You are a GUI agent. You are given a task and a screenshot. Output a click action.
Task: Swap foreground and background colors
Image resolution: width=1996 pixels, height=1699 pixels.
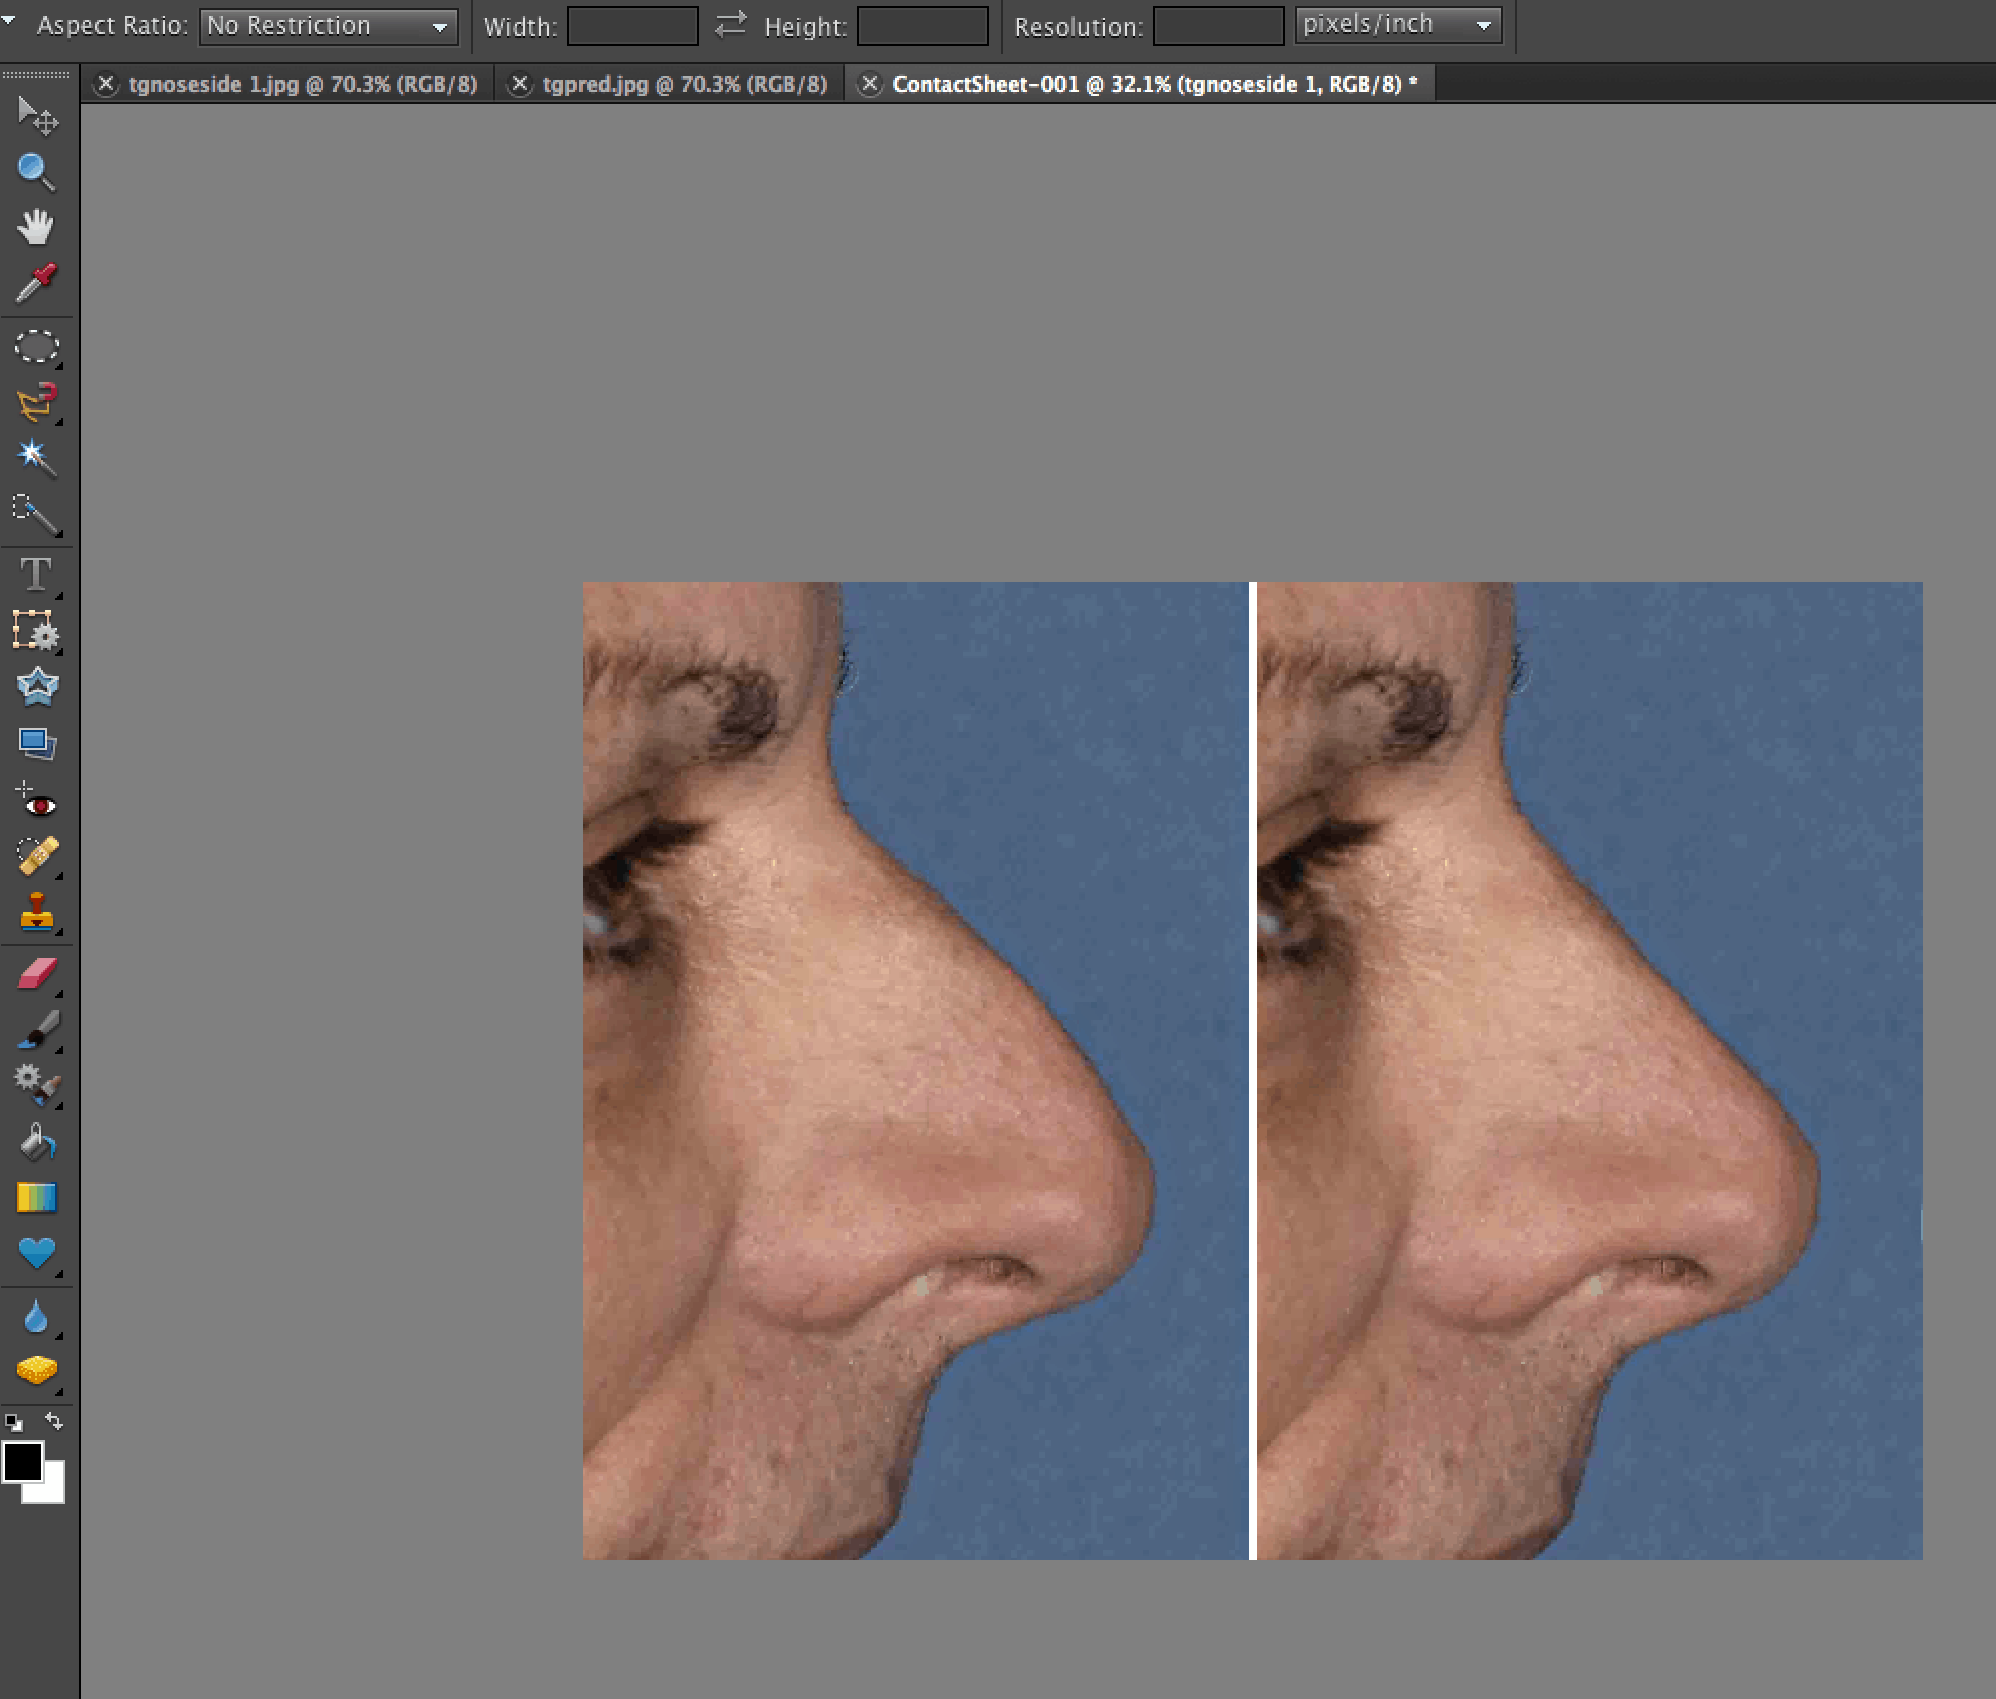pos(53,1421)
